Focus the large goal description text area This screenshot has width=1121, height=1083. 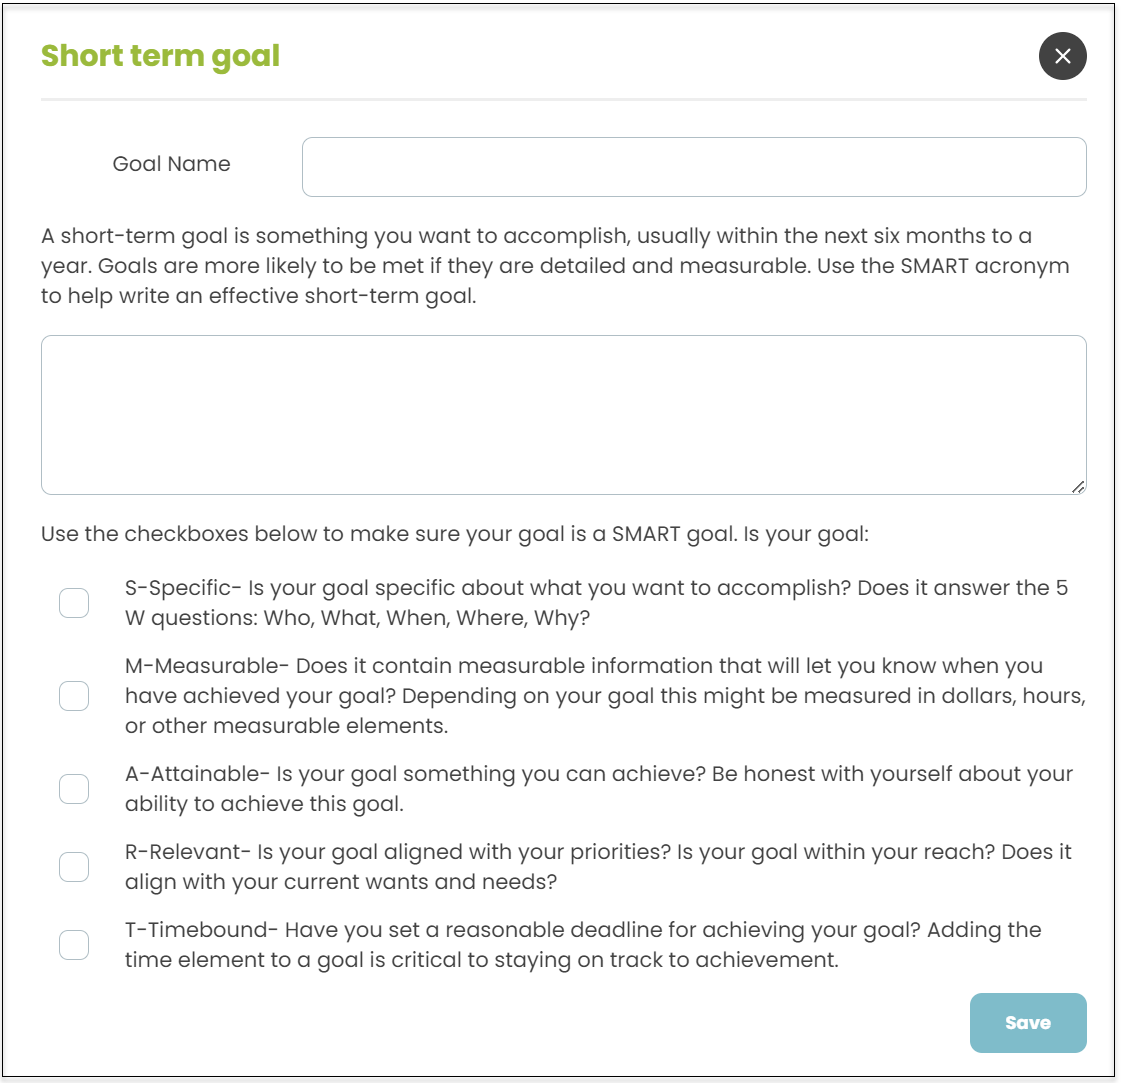tap(563, 415)
